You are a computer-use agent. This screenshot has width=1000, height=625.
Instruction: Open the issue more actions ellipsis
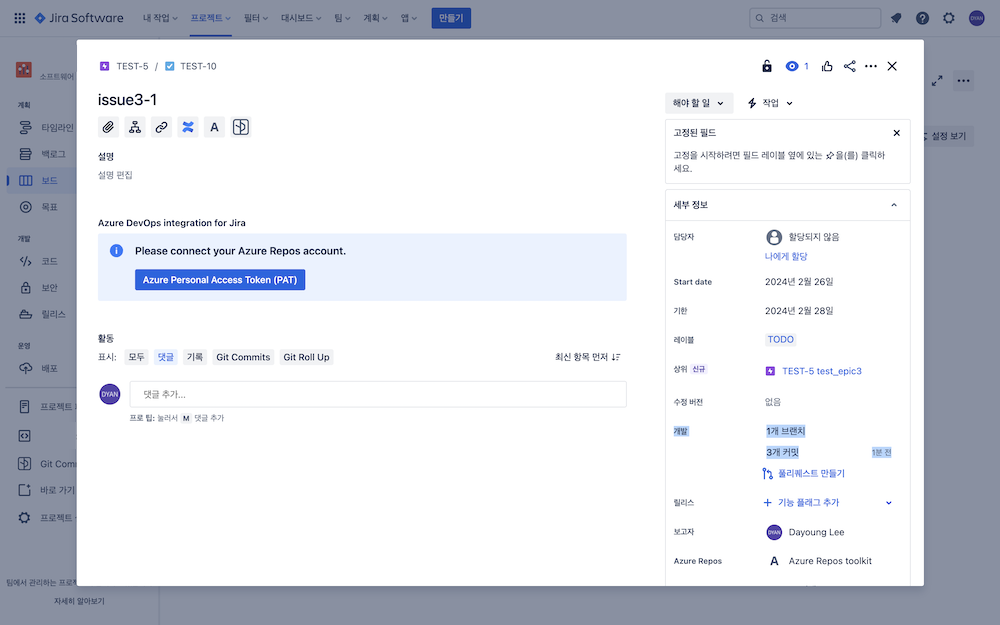coord(871,66)
